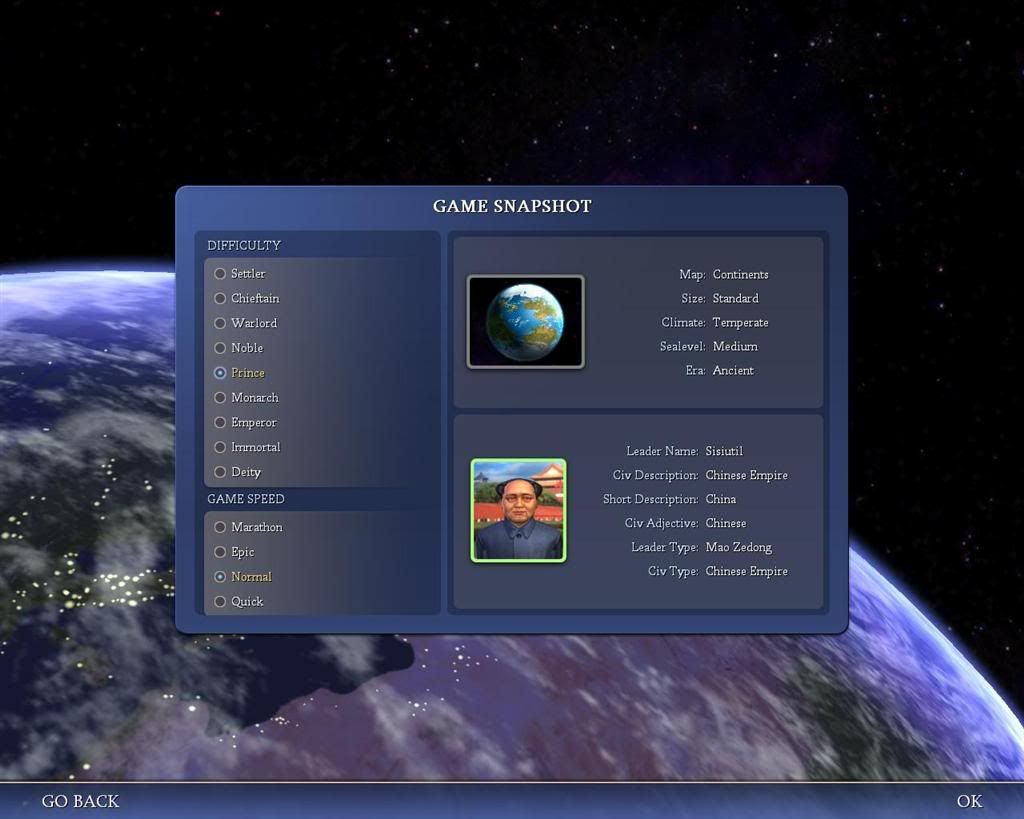Click the GO BACK button
1024x819 pixels.
tap(80, 801)
